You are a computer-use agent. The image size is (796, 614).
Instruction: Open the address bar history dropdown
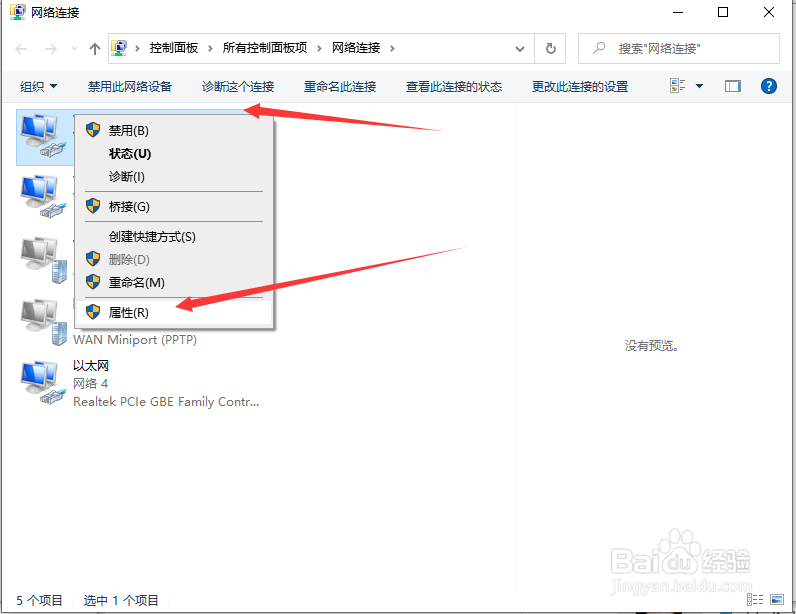520,49
